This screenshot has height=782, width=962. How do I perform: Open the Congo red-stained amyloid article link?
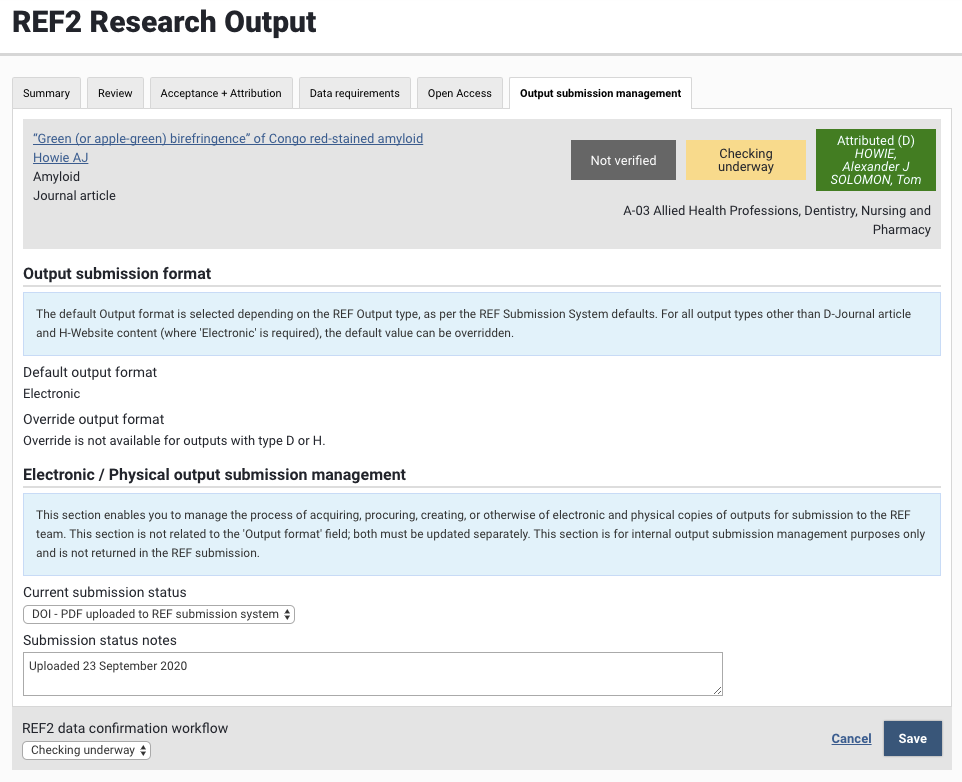(228, 138)
